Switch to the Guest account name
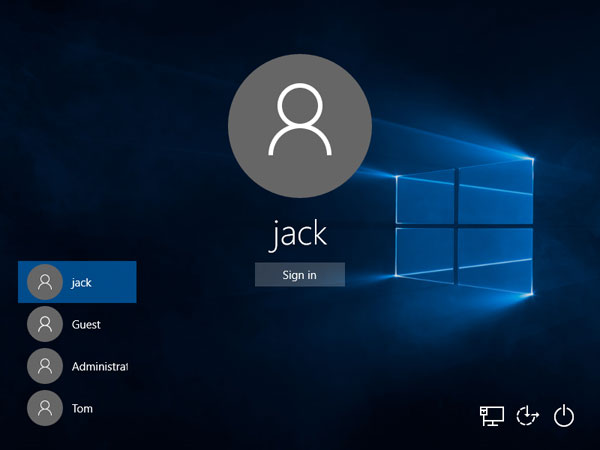600x450 pixels. pyautogui.click(x=86, y=325)
